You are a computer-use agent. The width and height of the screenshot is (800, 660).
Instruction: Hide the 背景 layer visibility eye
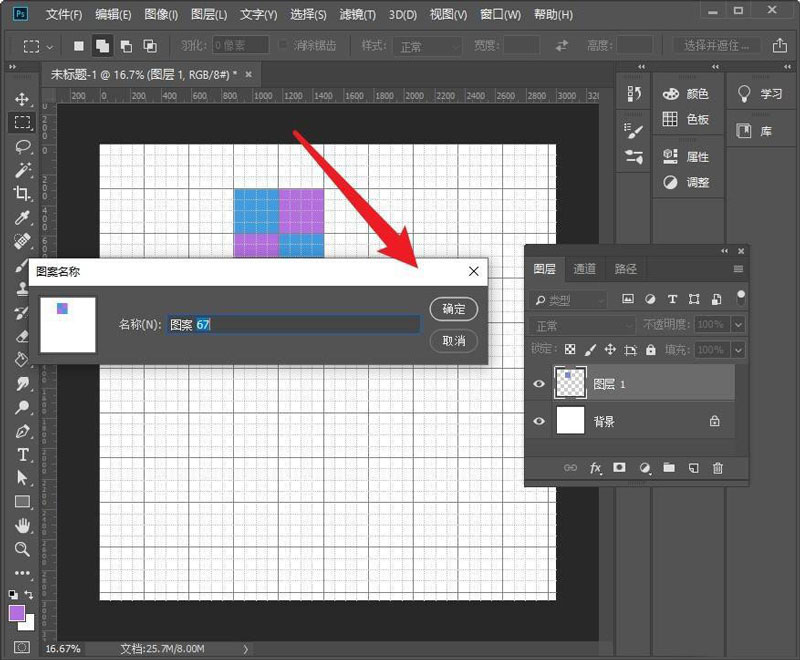click(x=540, y=422)
